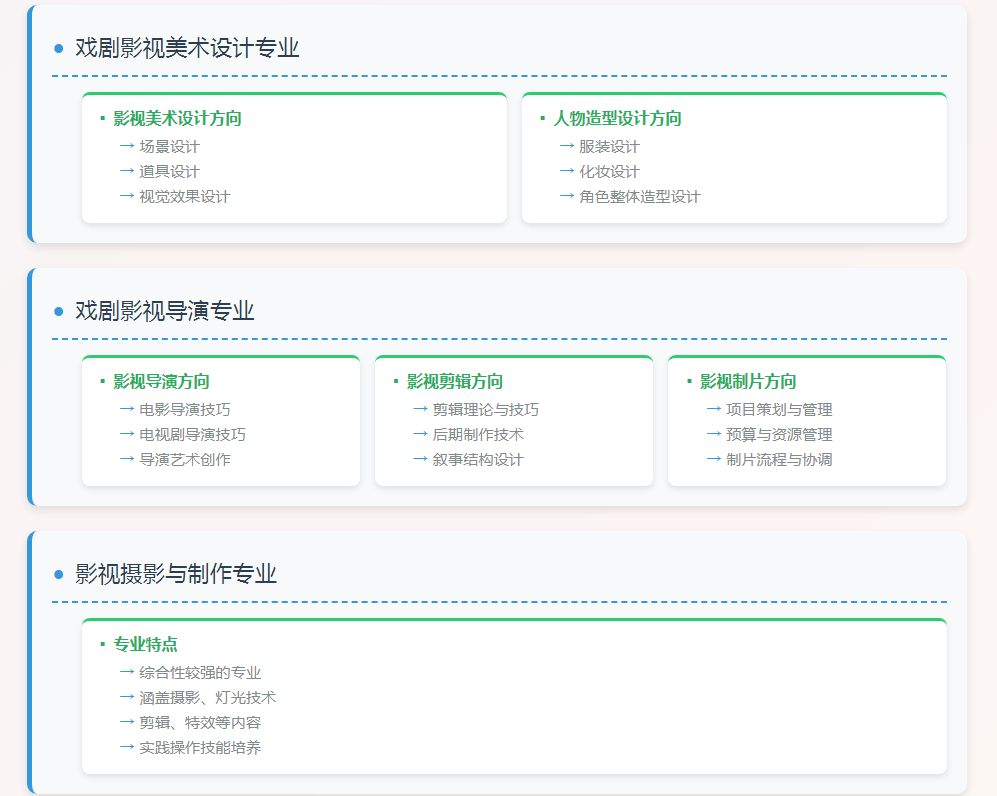Select the 影视美术设计方向 card title
This screenshot has height=796, width=997.
pyautogui.click(x=177, y=118)
